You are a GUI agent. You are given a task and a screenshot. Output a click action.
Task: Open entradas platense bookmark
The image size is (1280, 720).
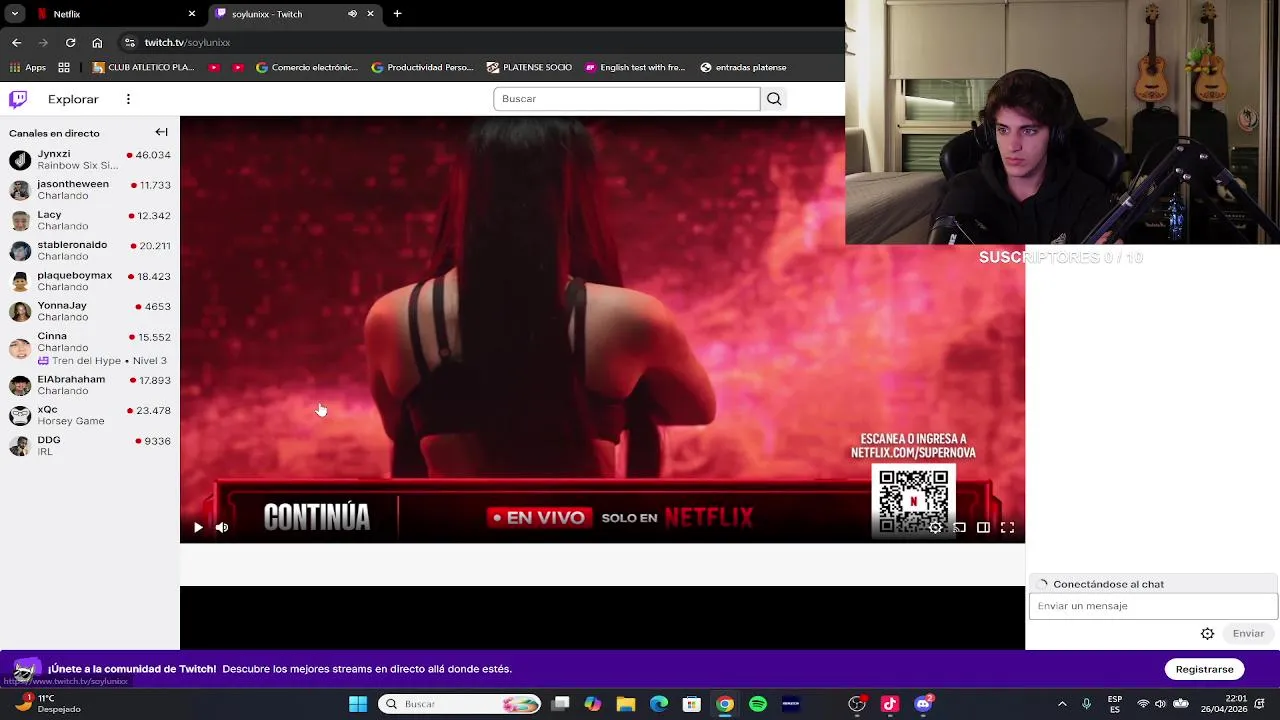pyautogui.click(x=743, y=68)
